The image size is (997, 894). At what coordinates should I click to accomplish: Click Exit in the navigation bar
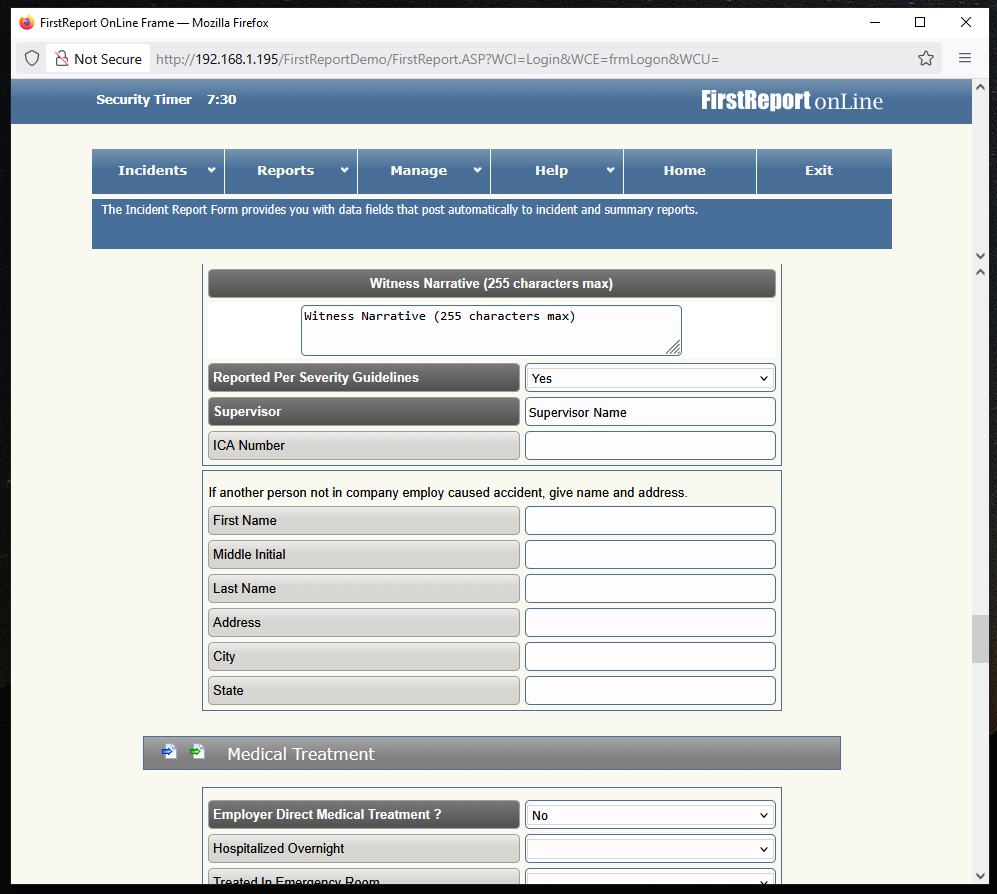(819, 171)
